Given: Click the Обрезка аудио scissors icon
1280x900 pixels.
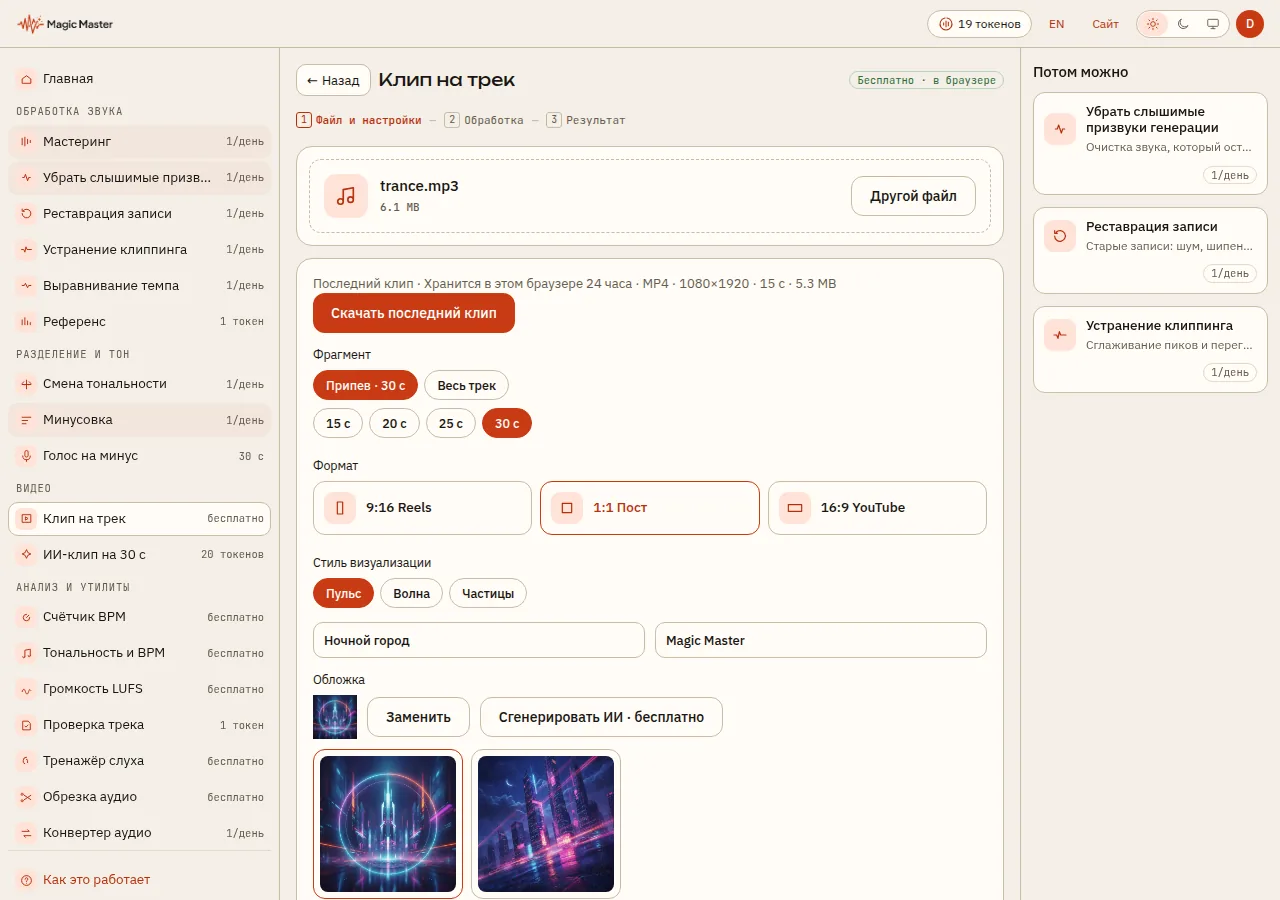Looking at the screenshot, I should tap(26, 796).
